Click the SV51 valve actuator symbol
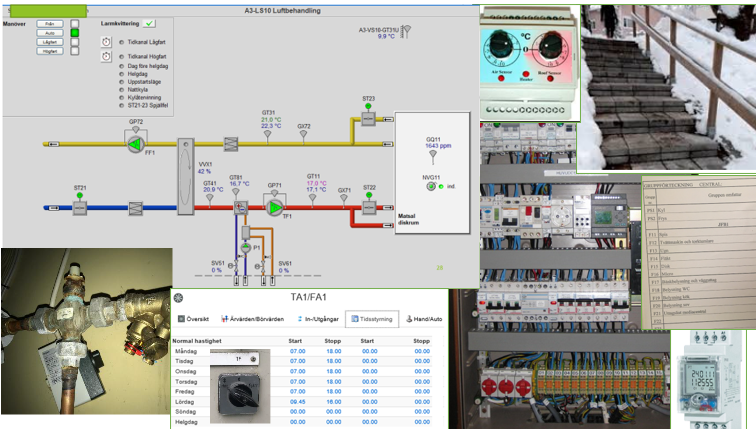756x429 pixels. [x=232, y=266]
